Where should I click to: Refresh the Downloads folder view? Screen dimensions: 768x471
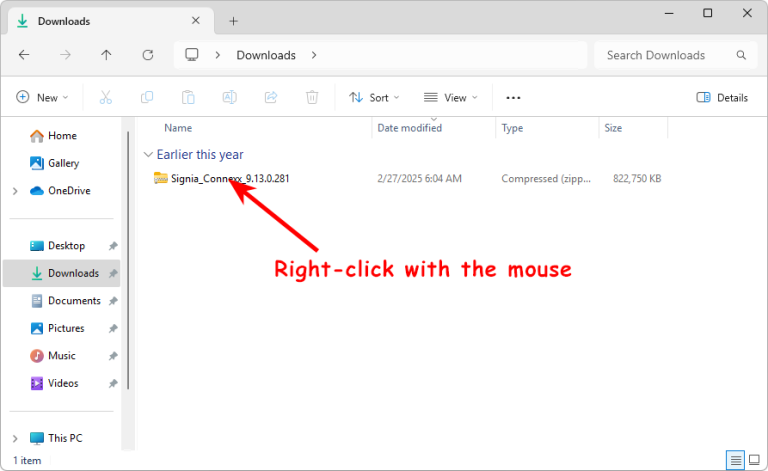[x=148, y=55]
